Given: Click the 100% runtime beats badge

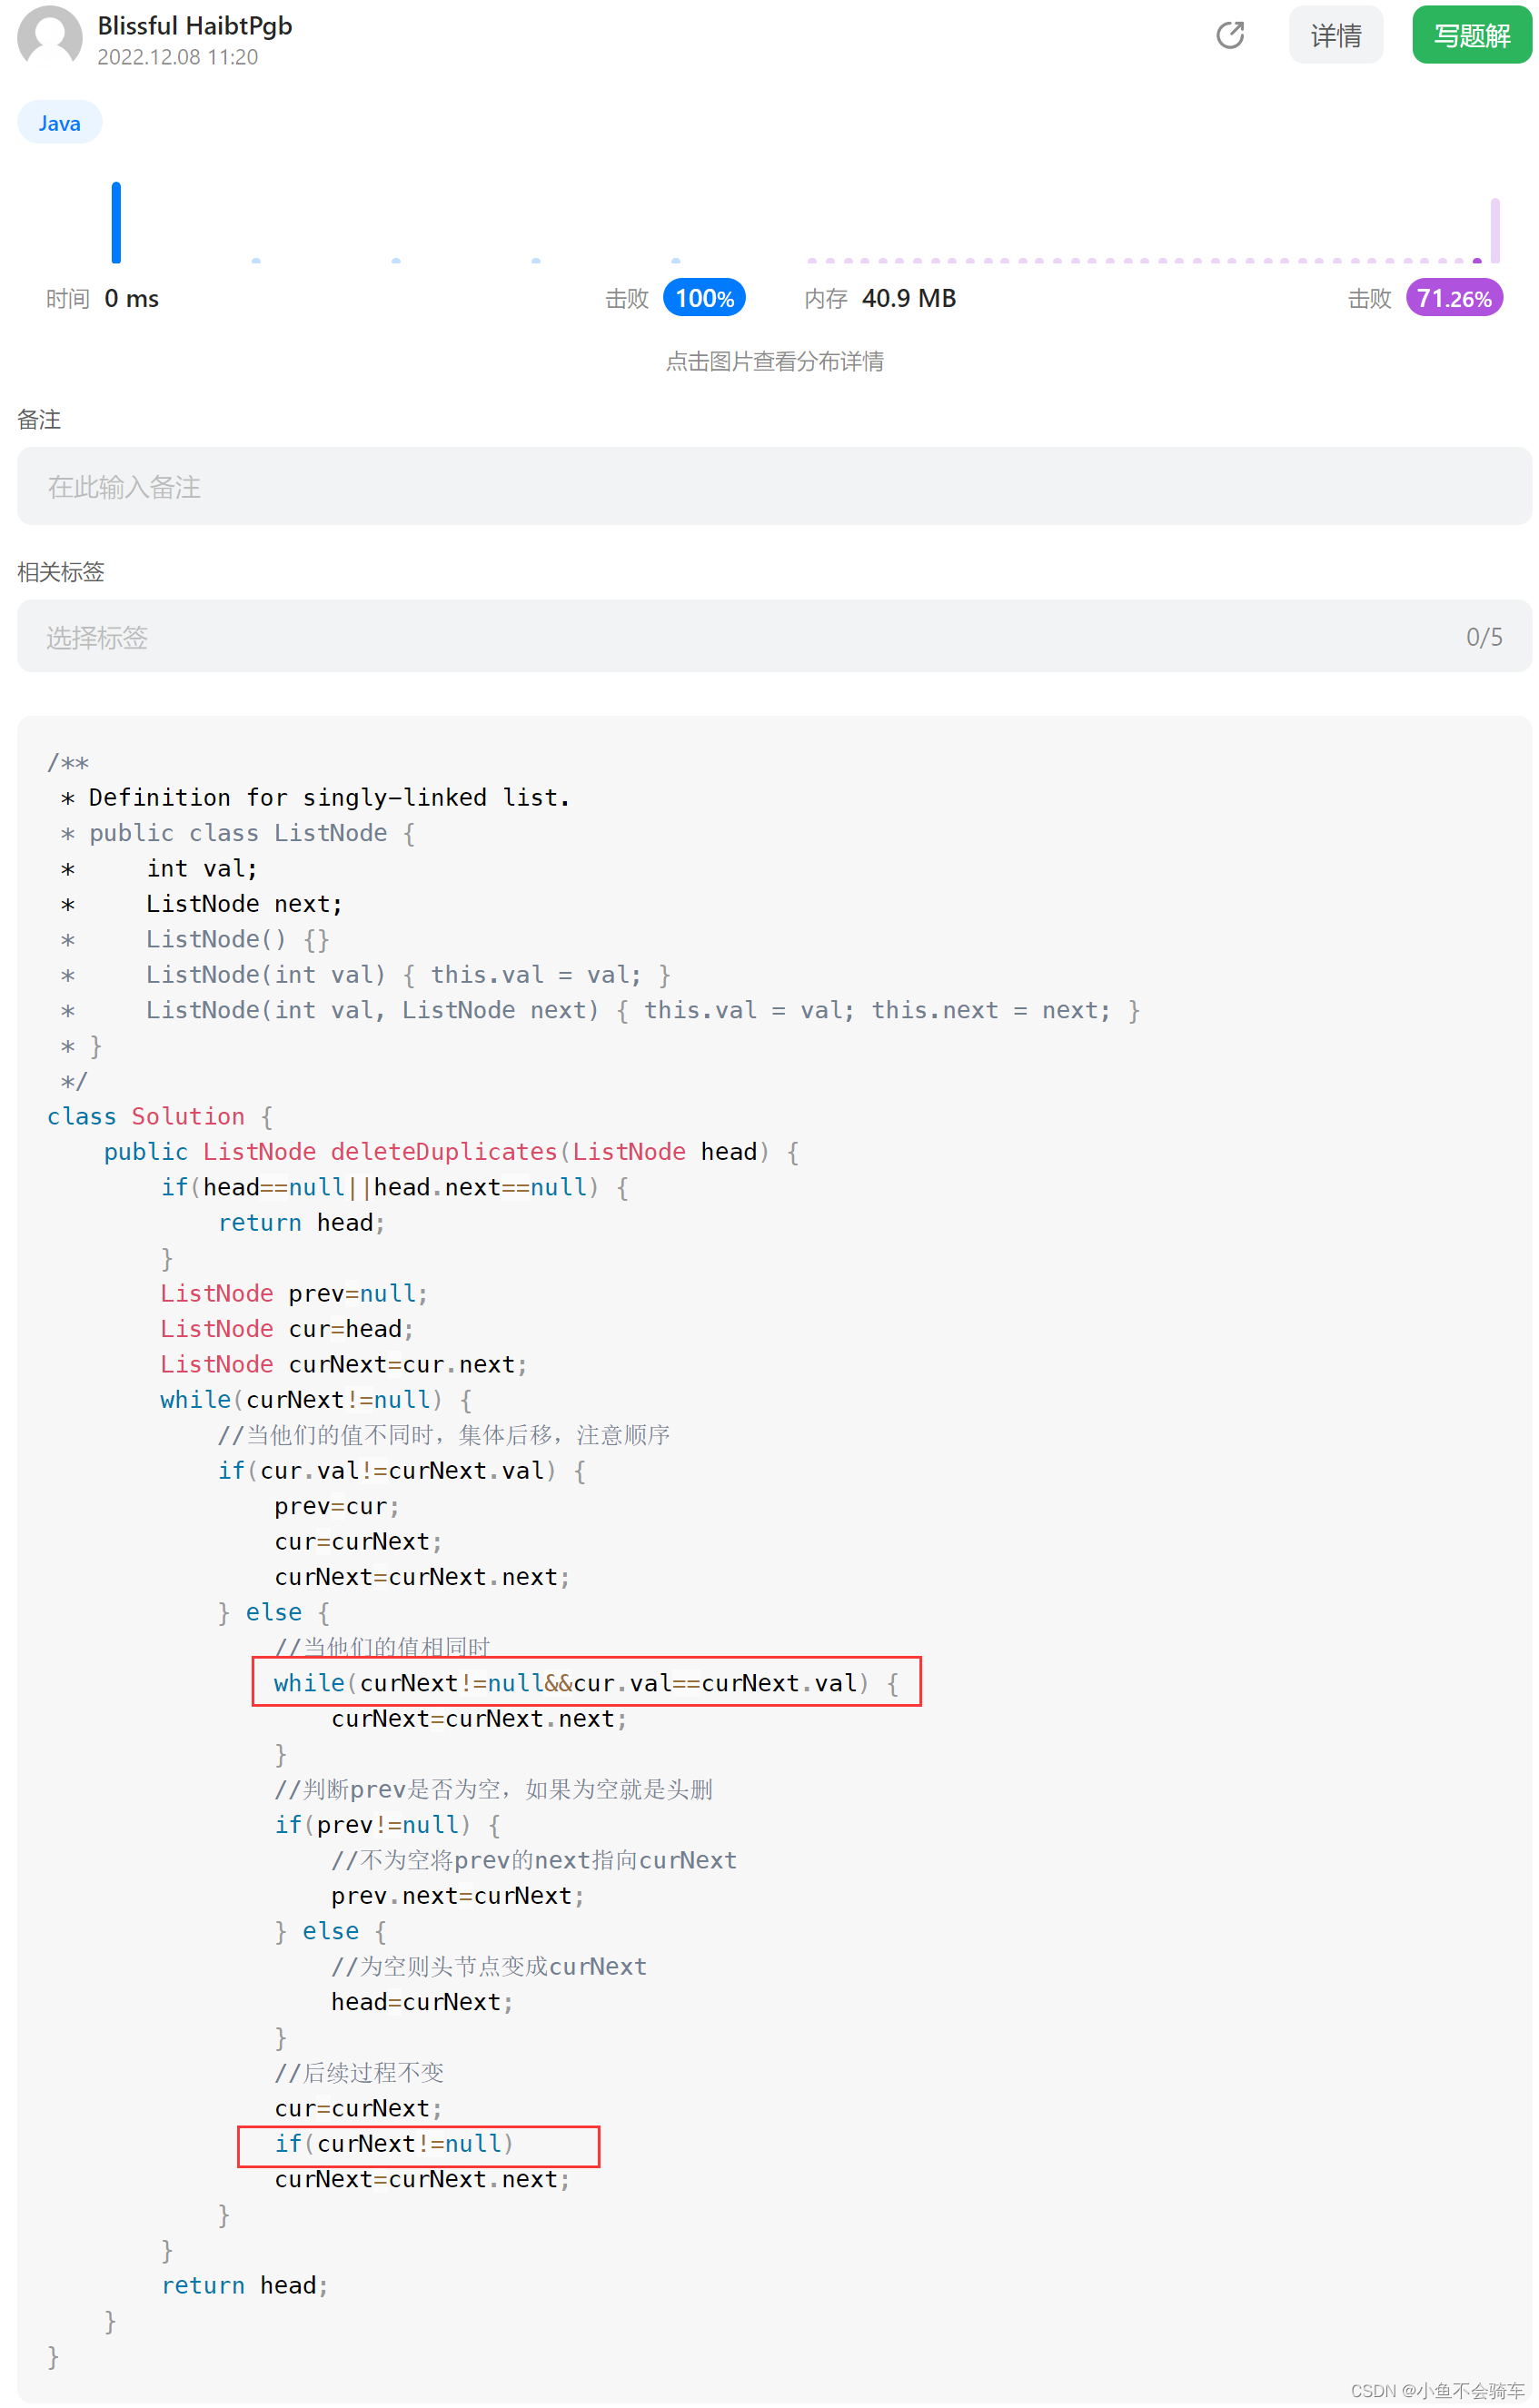Looking at the screenshot, I should point(704,298).
